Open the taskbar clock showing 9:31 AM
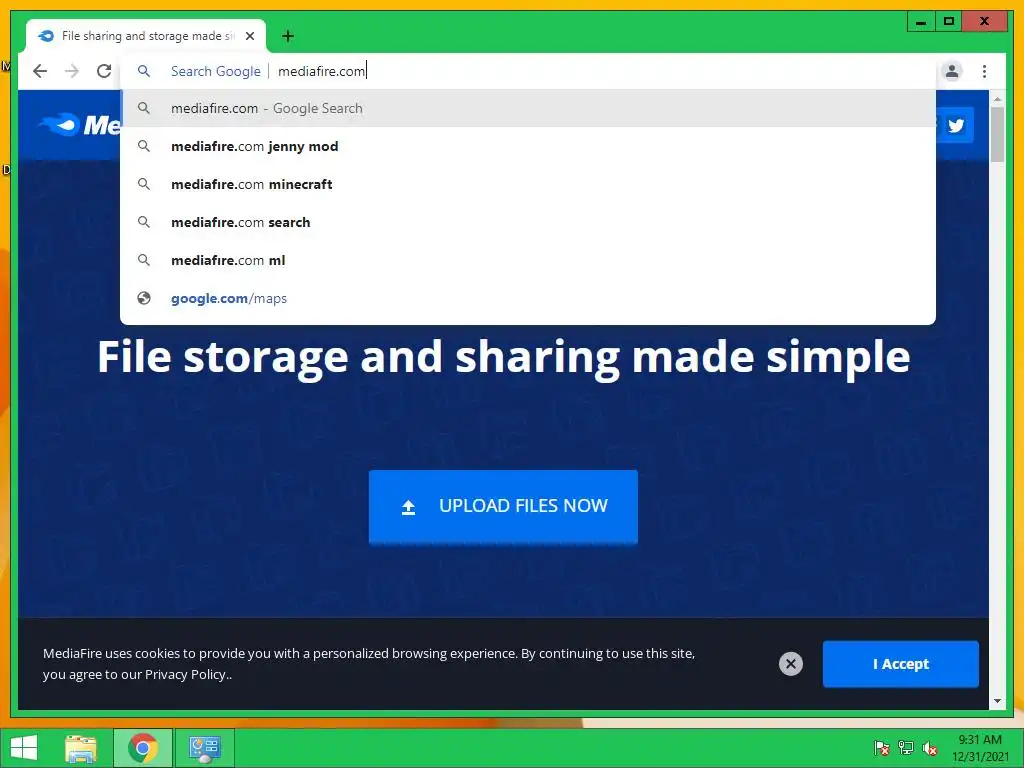This screenshot has width=1024, height=768. click(x=980, y=748)
